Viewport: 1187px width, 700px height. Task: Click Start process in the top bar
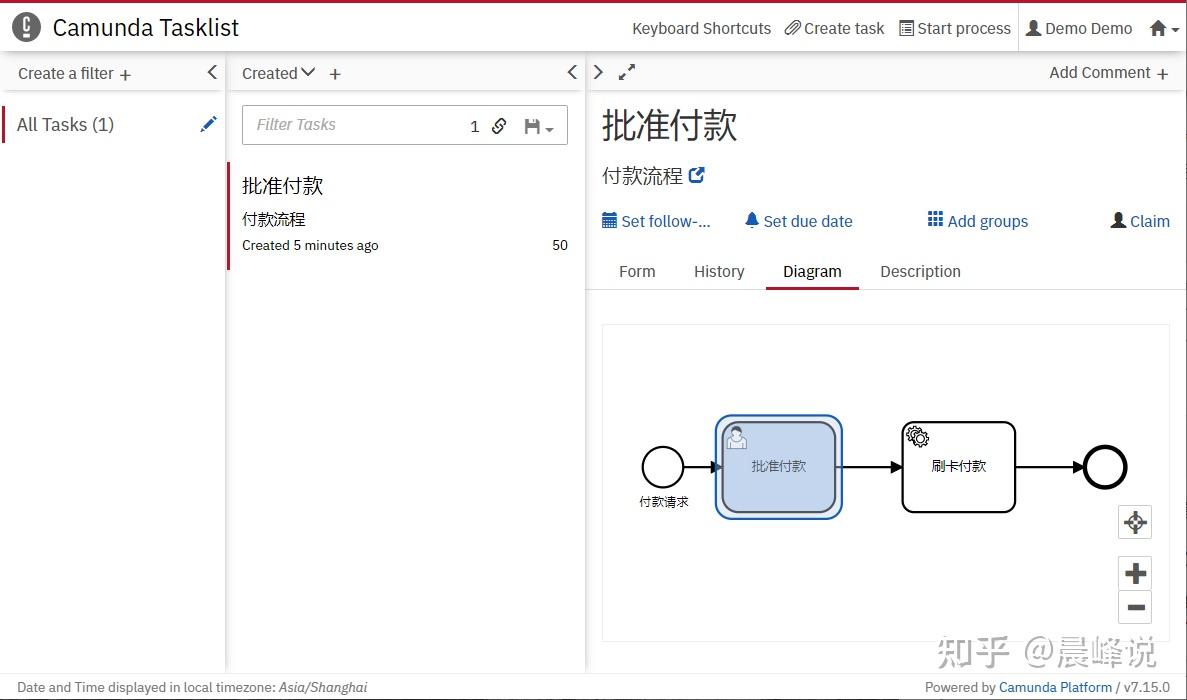click(x=955, y=28)
